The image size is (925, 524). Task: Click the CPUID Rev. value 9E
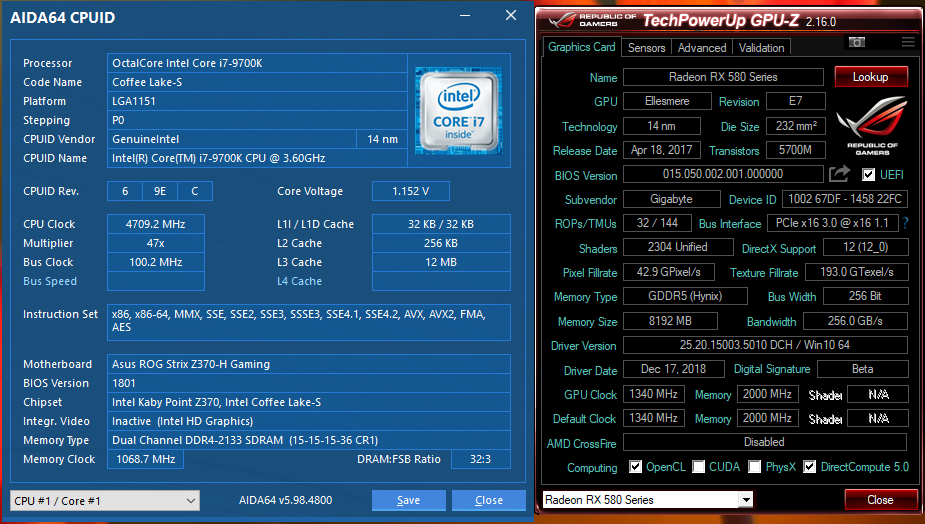(160, 191)
